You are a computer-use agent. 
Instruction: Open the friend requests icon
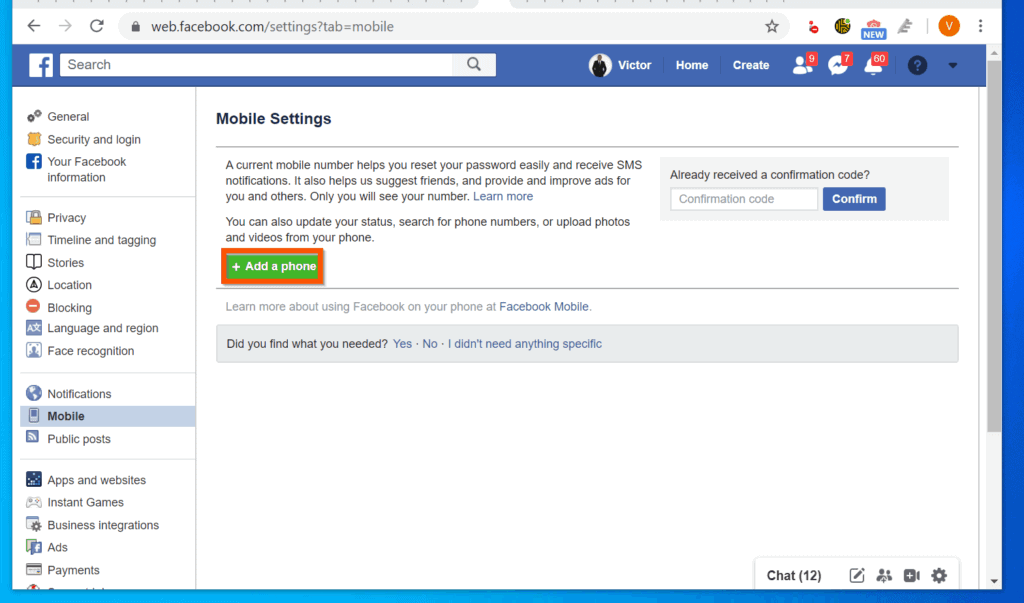[x=803, y=64]
